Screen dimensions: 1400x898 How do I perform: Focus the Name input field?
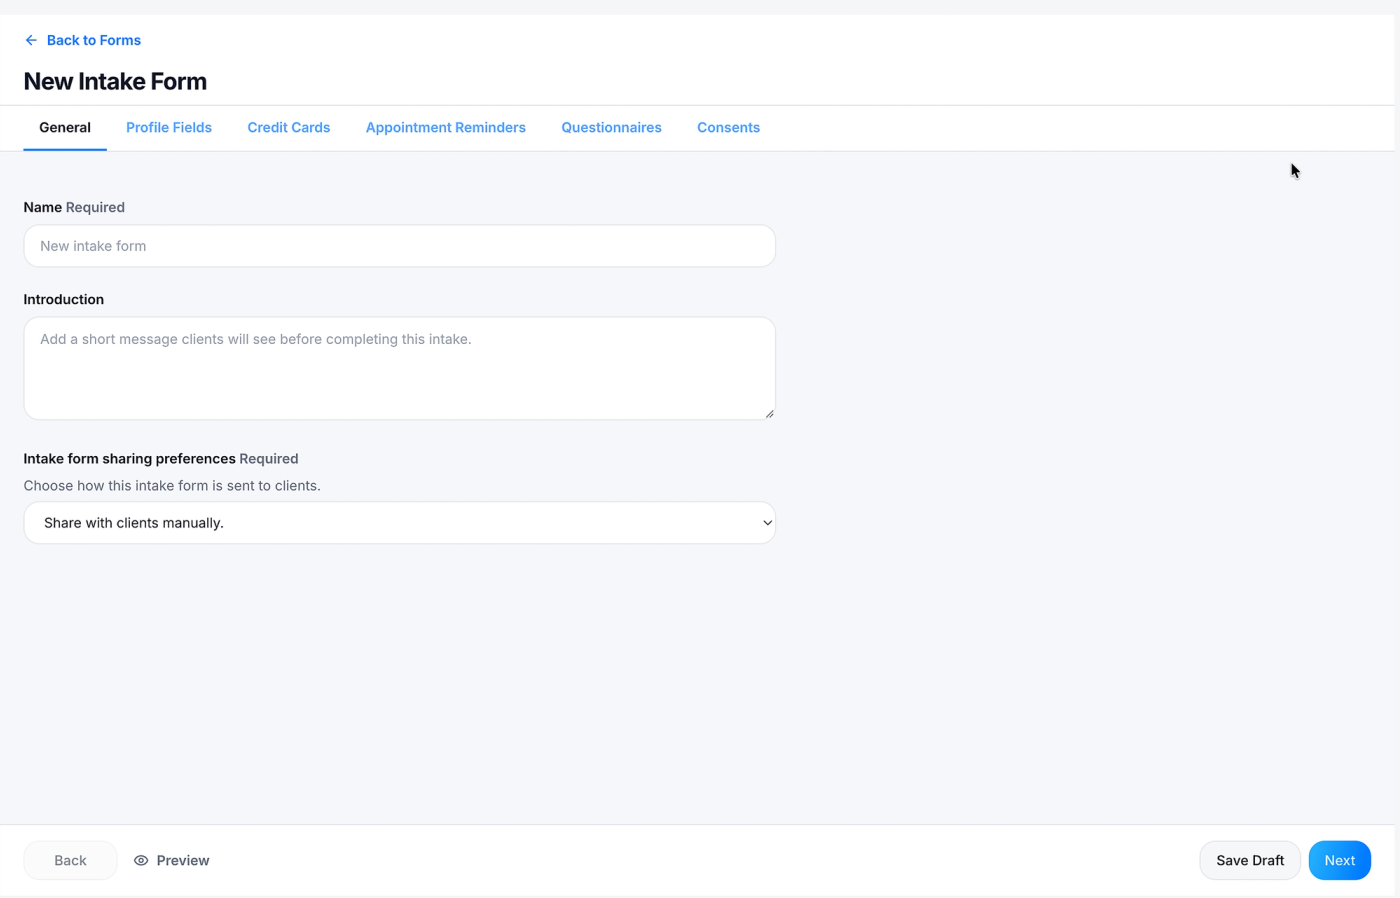click(400, 246)
